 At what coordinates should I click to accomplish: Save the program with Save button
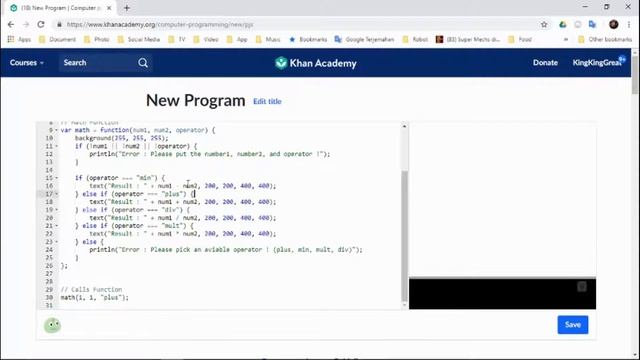point(573,324)
